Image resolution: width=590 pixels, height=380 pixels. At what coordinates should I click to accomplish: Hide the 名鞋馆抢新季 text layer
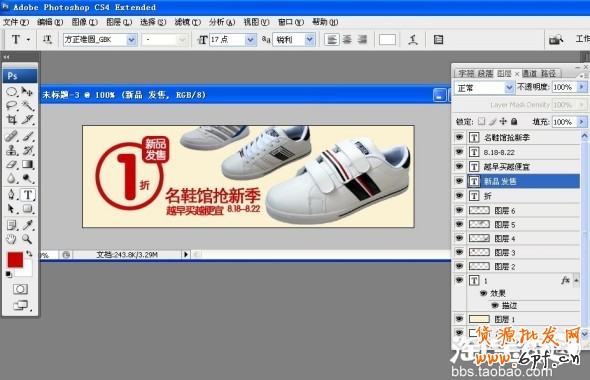click(459, 137)
